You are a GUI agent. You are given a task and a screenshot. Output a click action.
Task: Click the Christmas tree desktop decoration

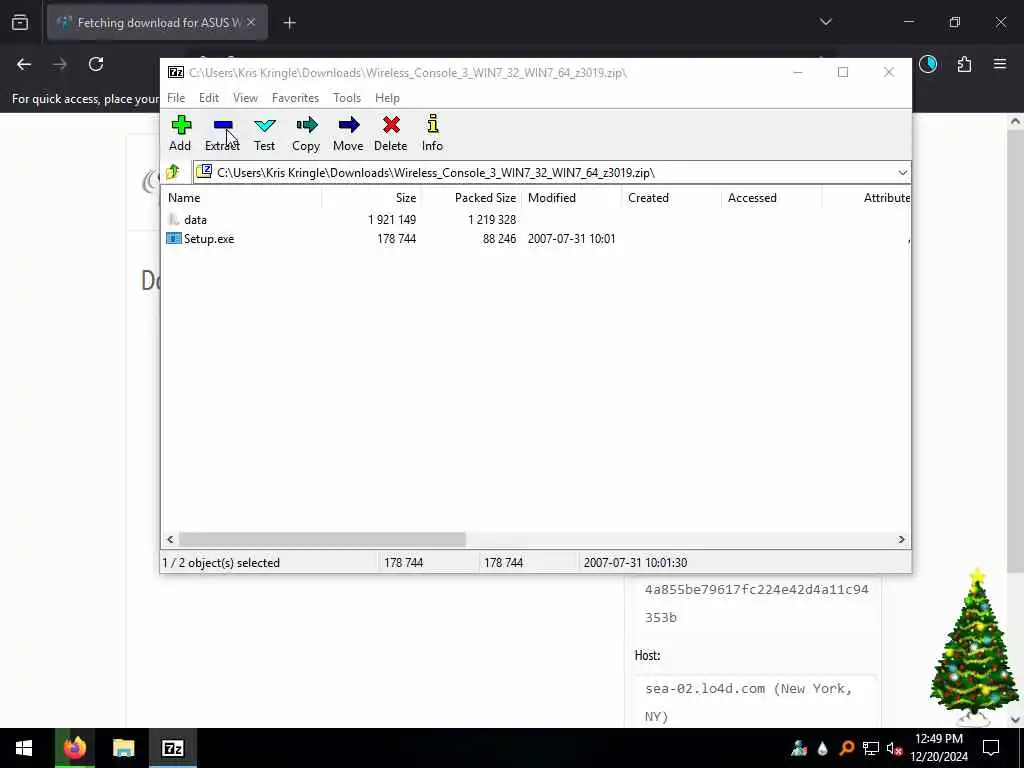tap(974, 647)
